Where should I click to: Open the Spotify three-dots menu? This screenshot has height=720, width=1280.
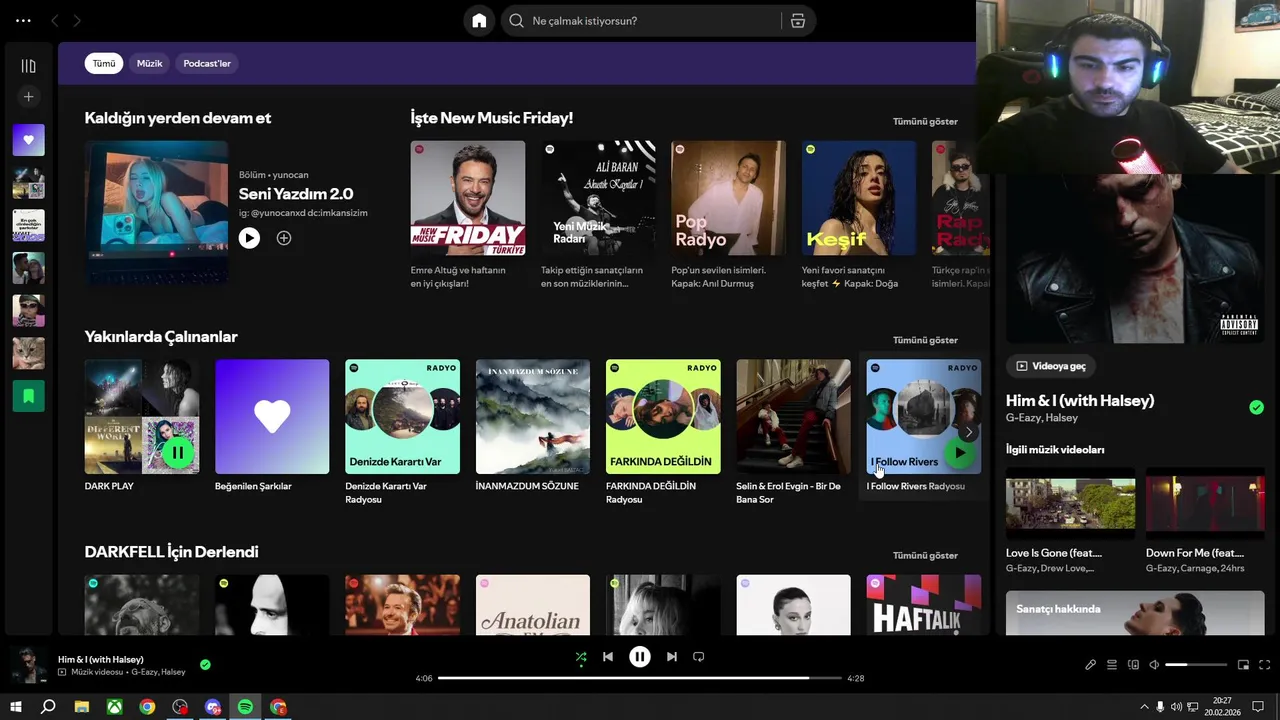coord(23,20)
